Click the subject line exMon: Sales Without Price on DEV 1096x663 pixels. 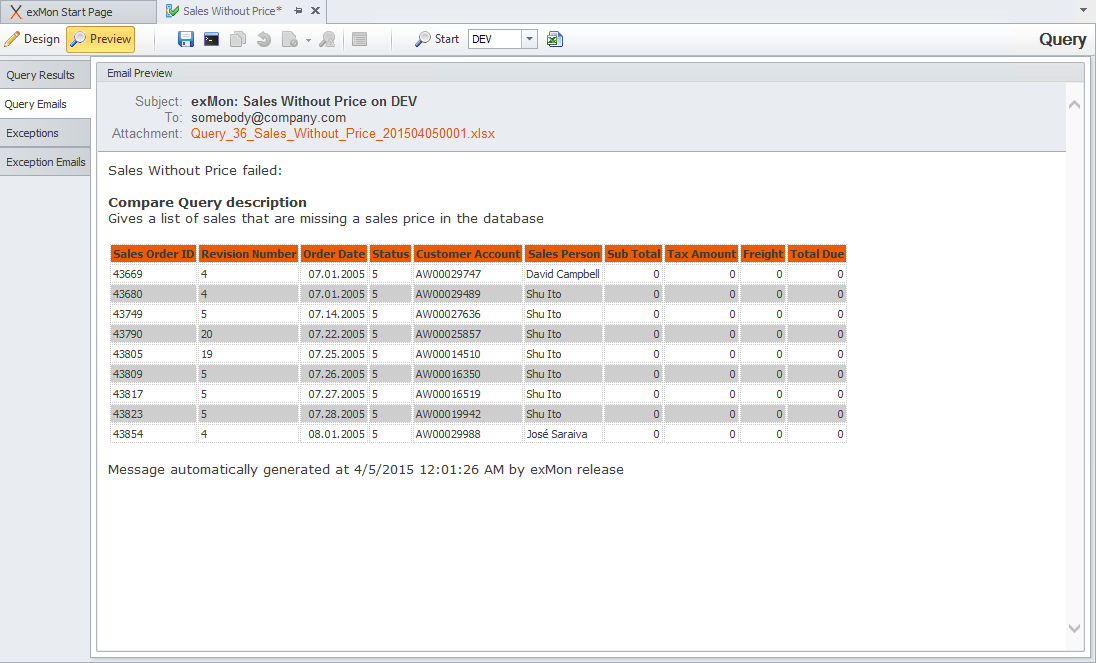click(304, 101)
